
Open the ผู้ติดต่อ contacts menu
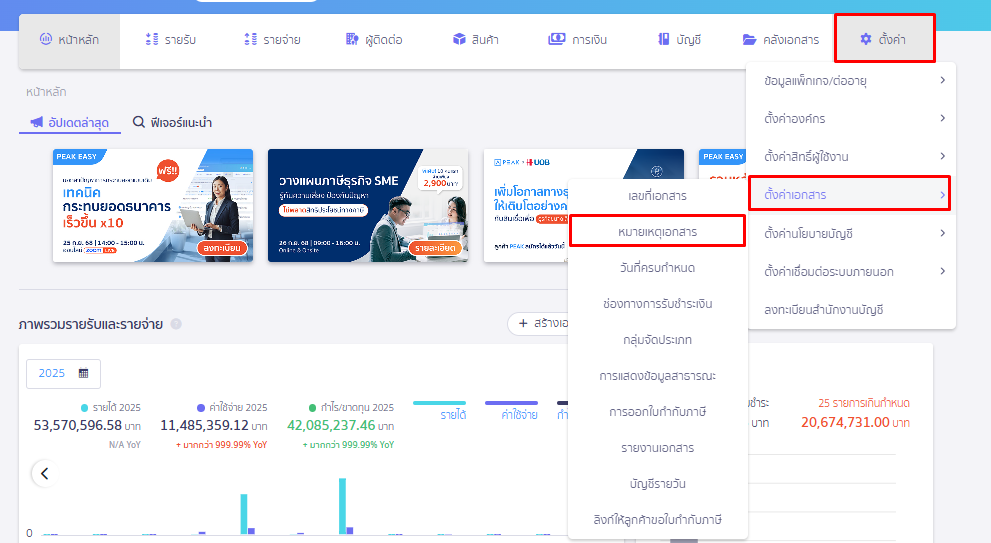(374, 40)
